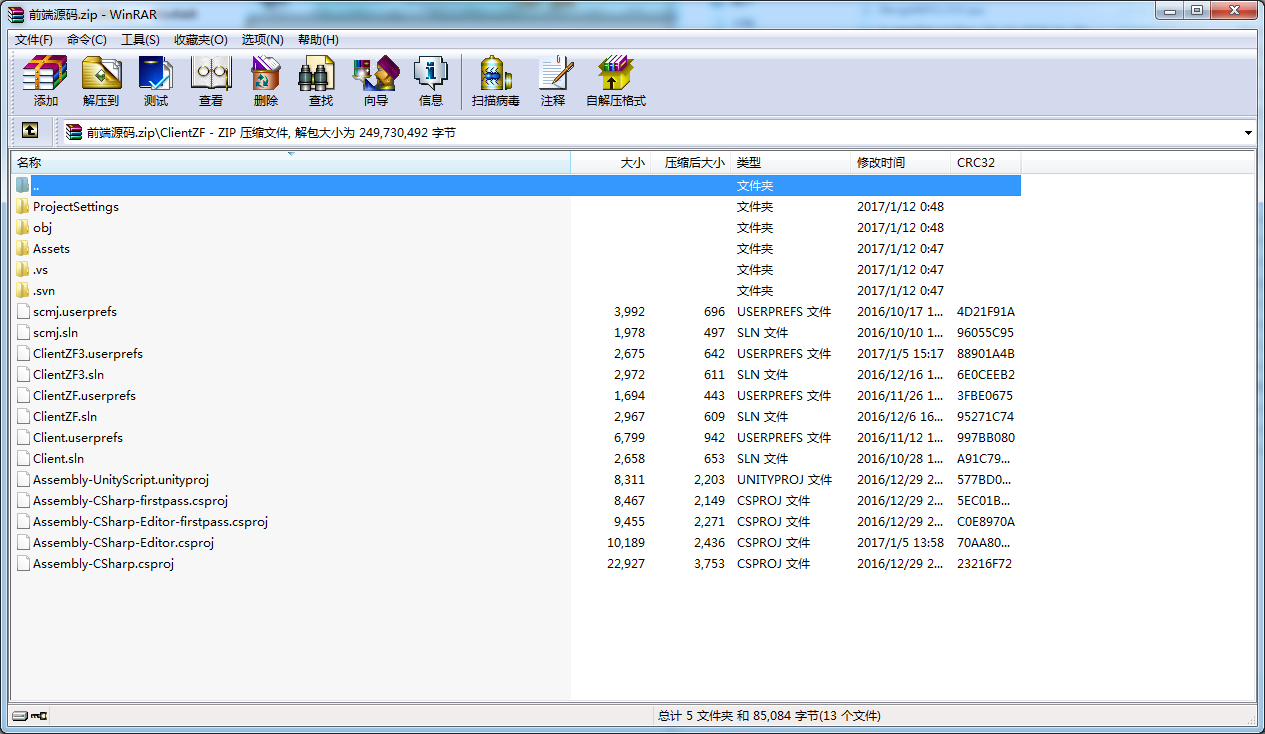This screenshot has height=734, width=1265.
Task: Select the .vs folder icon
Action: coord(23,269)
